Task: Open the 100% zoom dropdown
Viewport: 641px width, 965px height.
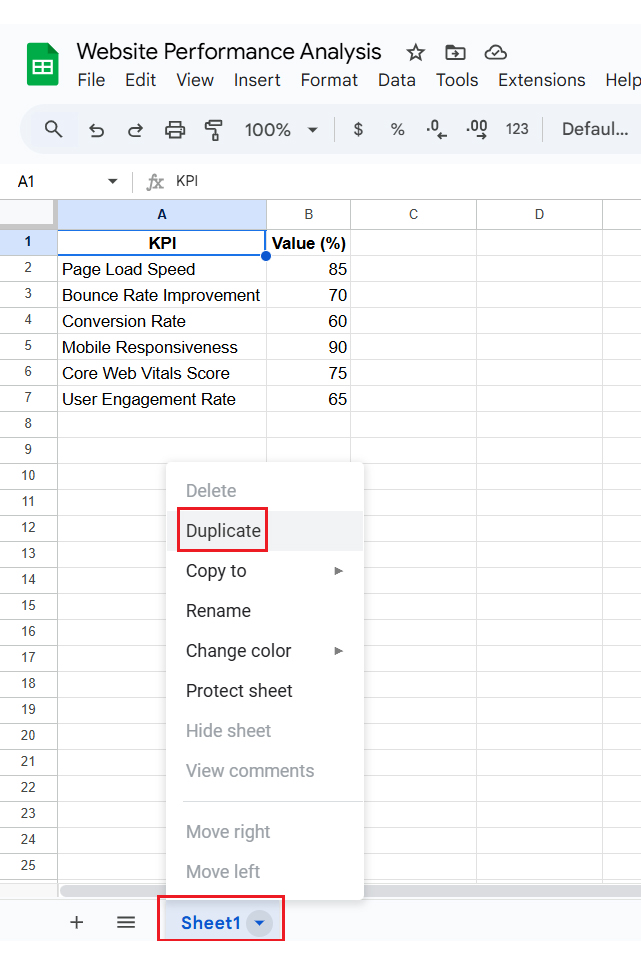Action: pos(281,130)
